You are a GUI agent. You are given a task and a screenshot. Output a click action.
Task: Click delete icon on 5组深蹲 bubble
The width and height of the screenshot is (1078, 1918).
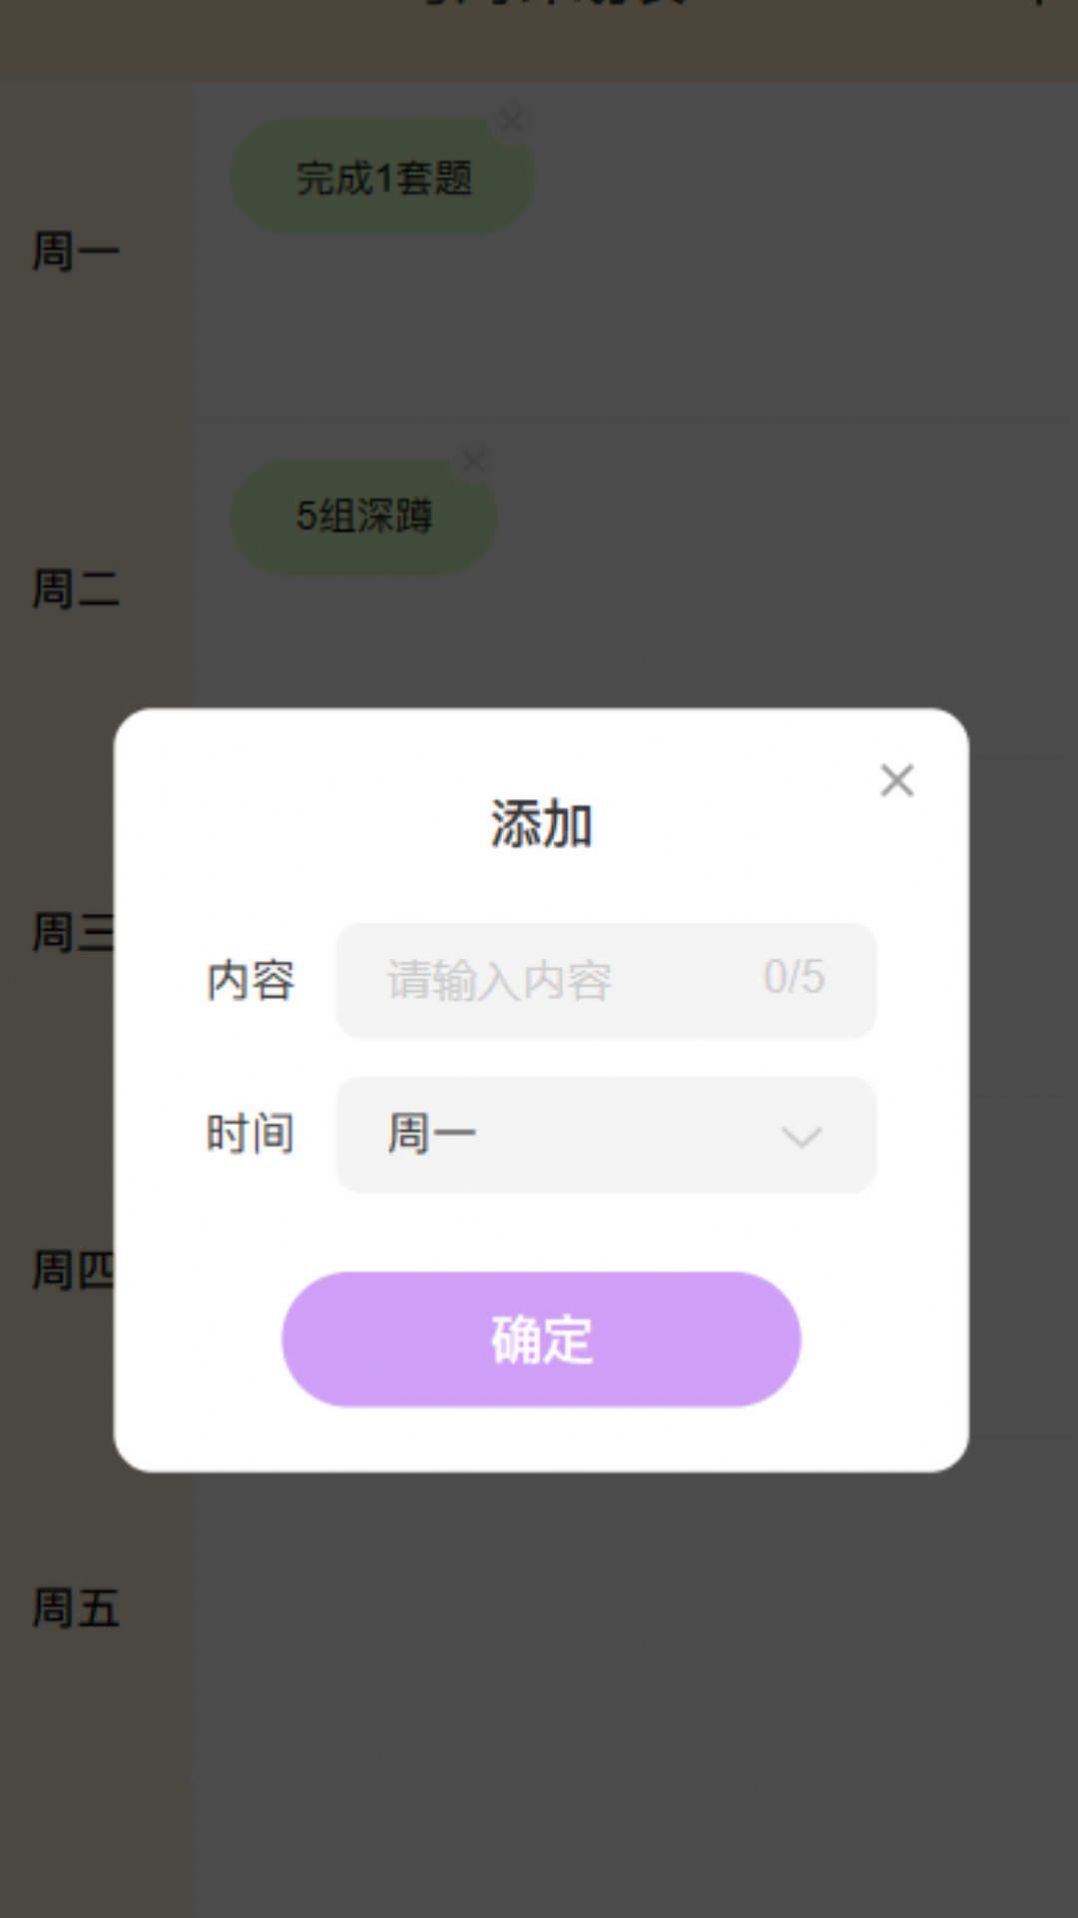(x=472, y=461)
